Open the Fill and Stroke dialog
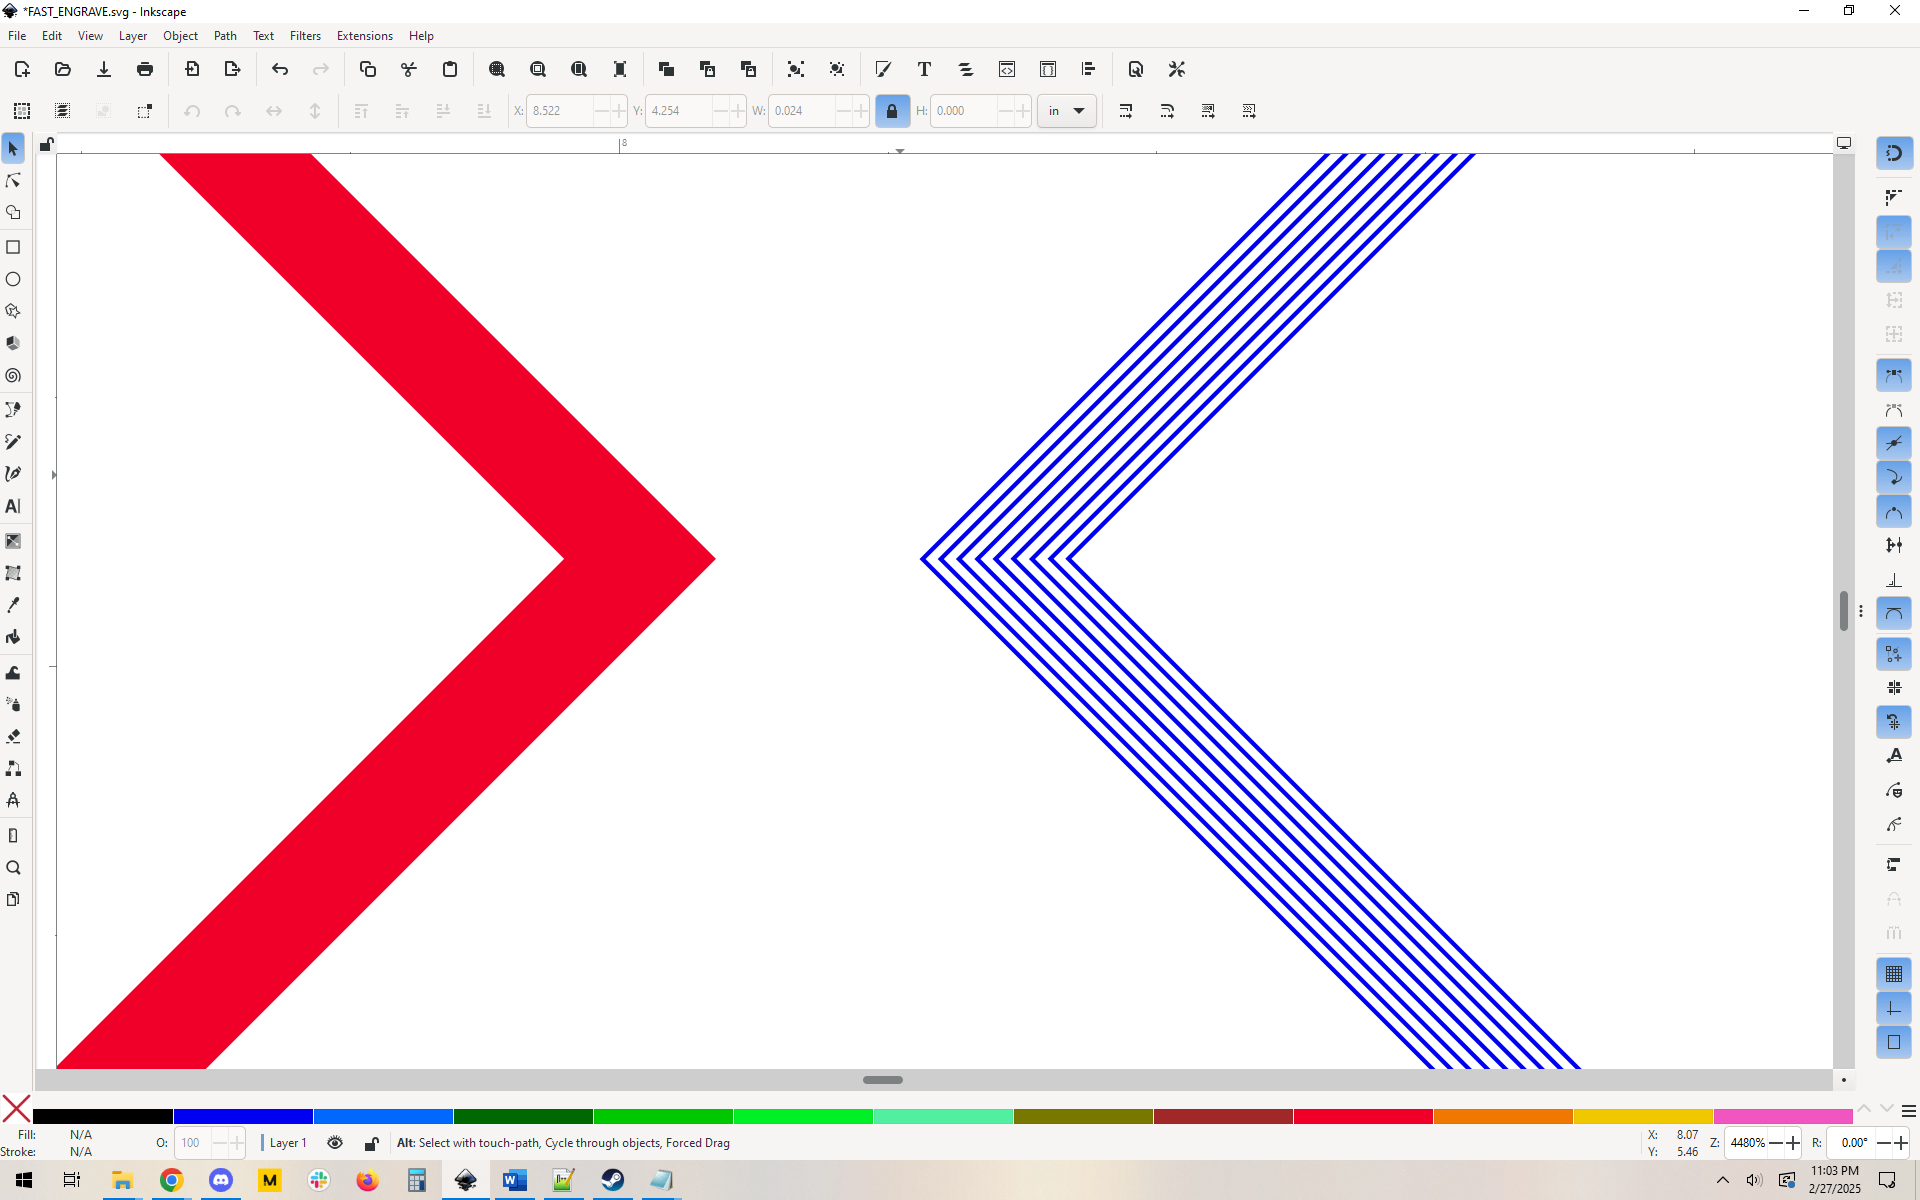 (883, 69)
